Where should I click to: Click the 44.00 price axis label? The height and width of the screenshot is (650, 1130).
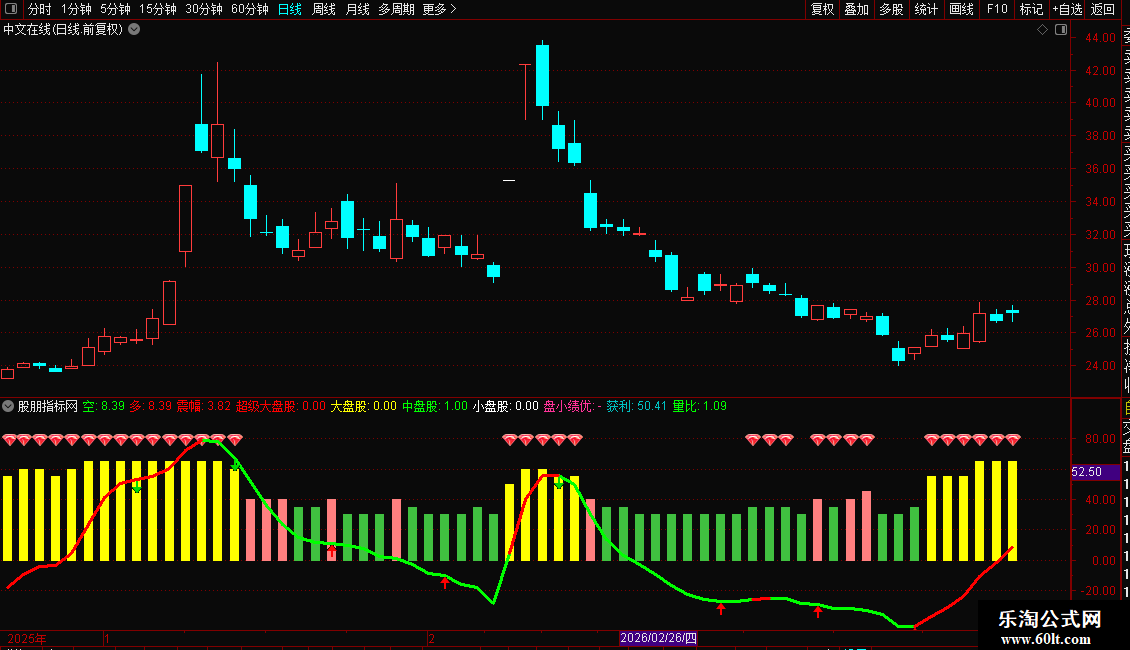1100,38
